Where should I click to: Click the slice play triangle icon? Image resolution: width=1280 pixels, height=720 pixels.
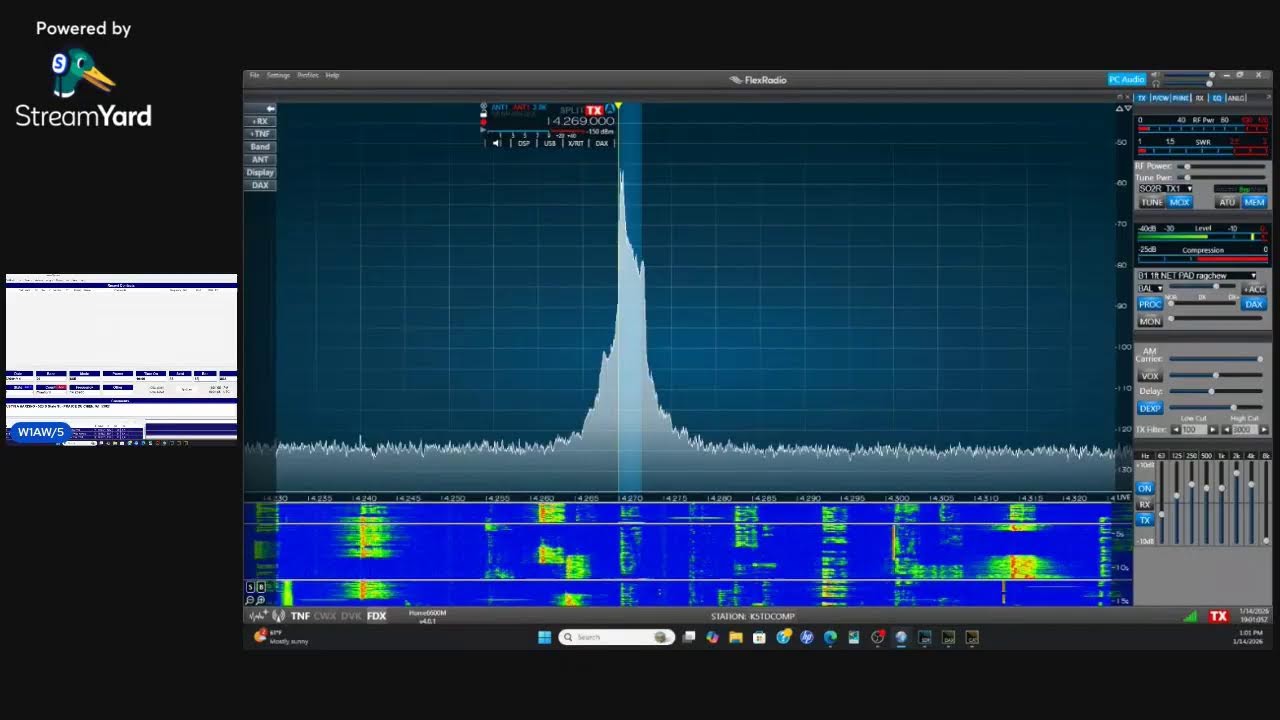point(483,130)
